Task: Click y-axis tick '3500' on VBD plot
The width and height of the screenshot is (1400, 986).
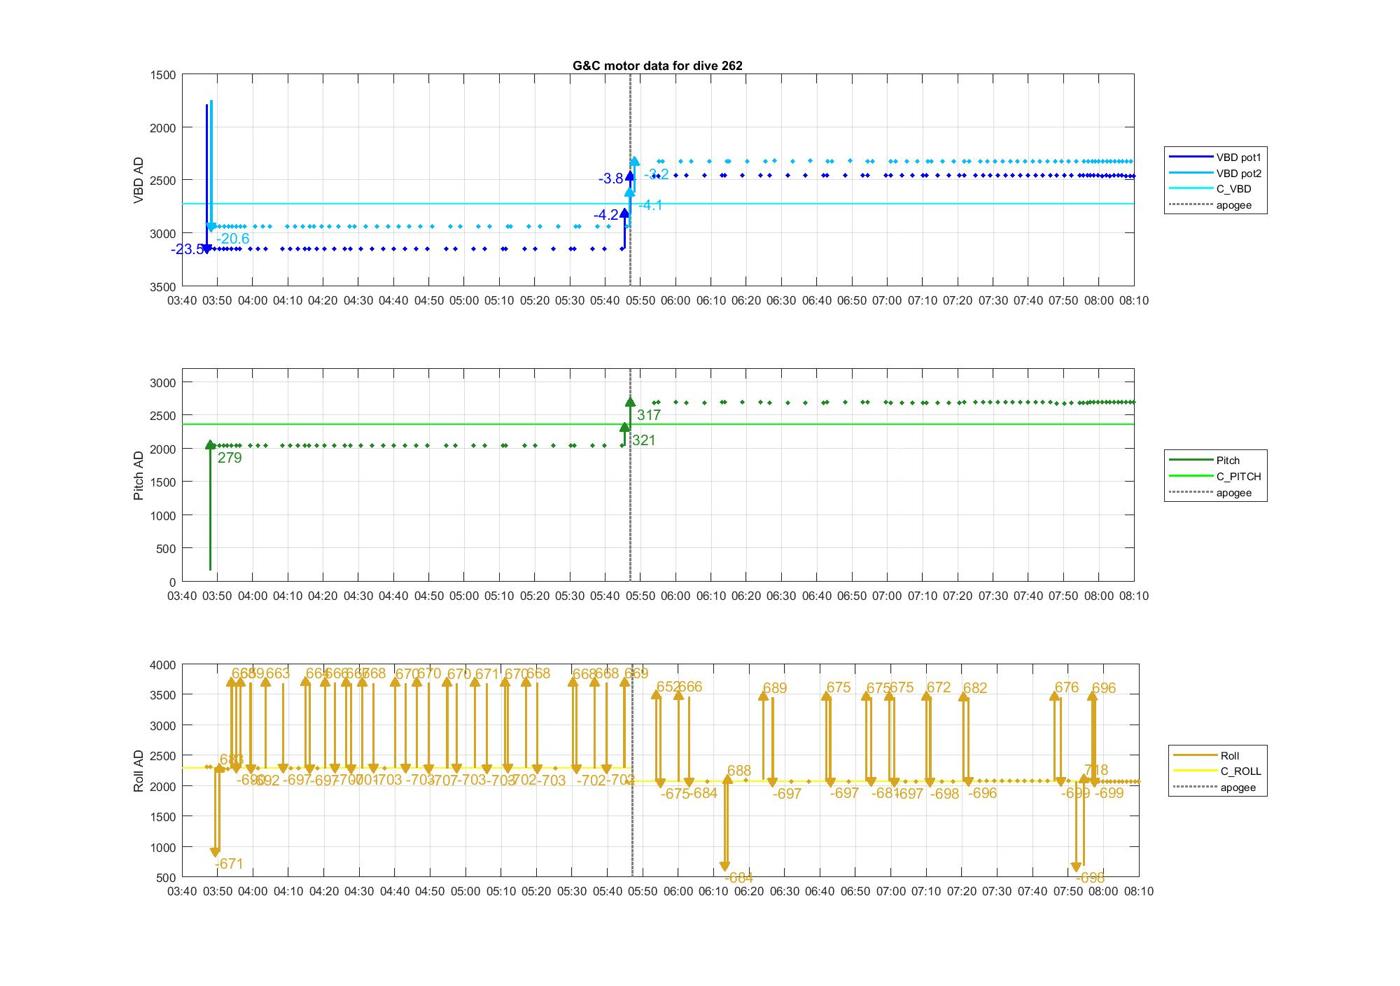Action: point(163,286)
